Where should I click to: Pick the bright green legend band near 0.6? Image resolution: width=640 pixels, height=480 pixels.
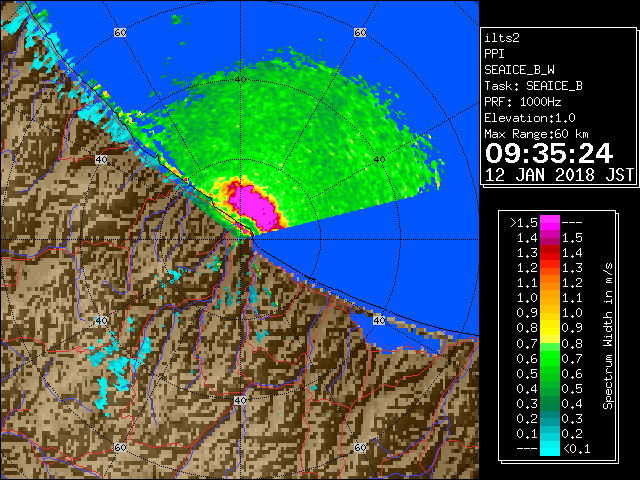(x=550, y=358)
